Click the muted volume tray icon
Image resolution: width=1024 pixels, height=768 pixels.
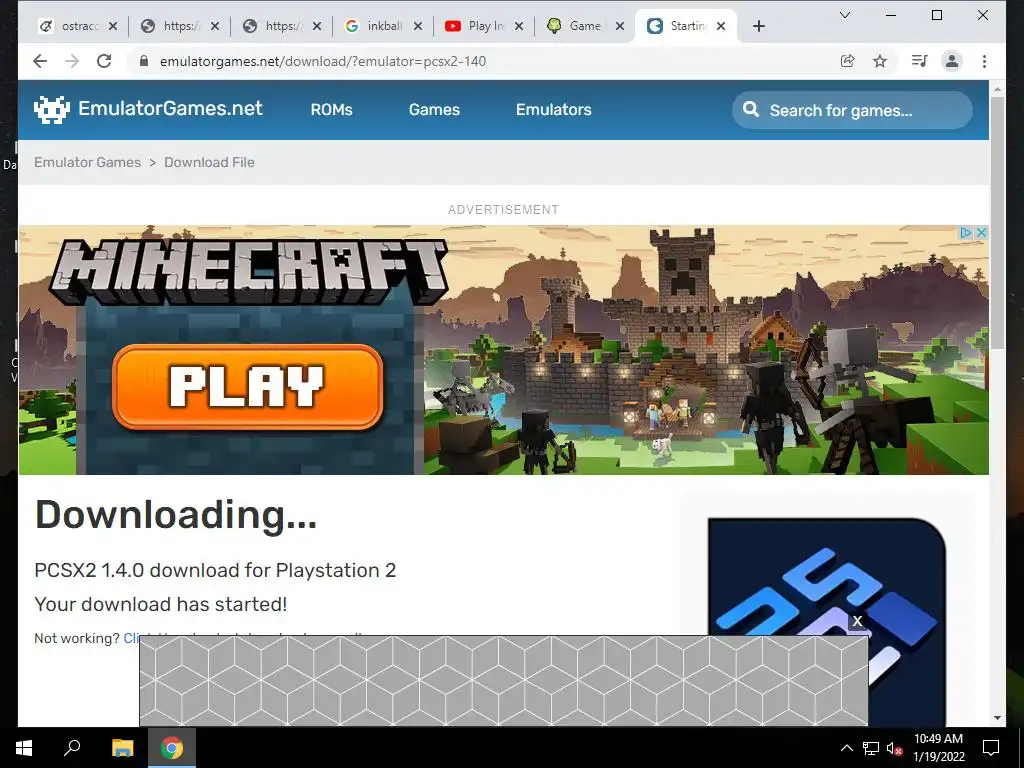(894, 748)
